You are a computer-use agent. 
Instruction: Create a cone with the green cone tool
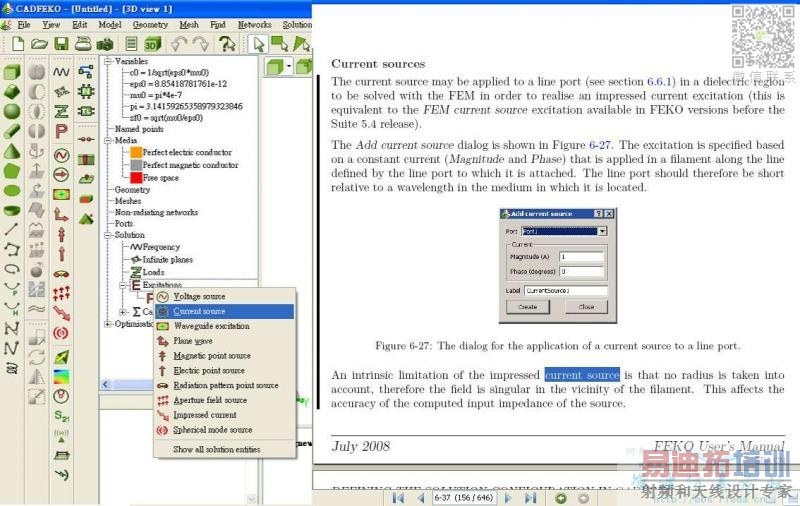[x=12, y=151]
